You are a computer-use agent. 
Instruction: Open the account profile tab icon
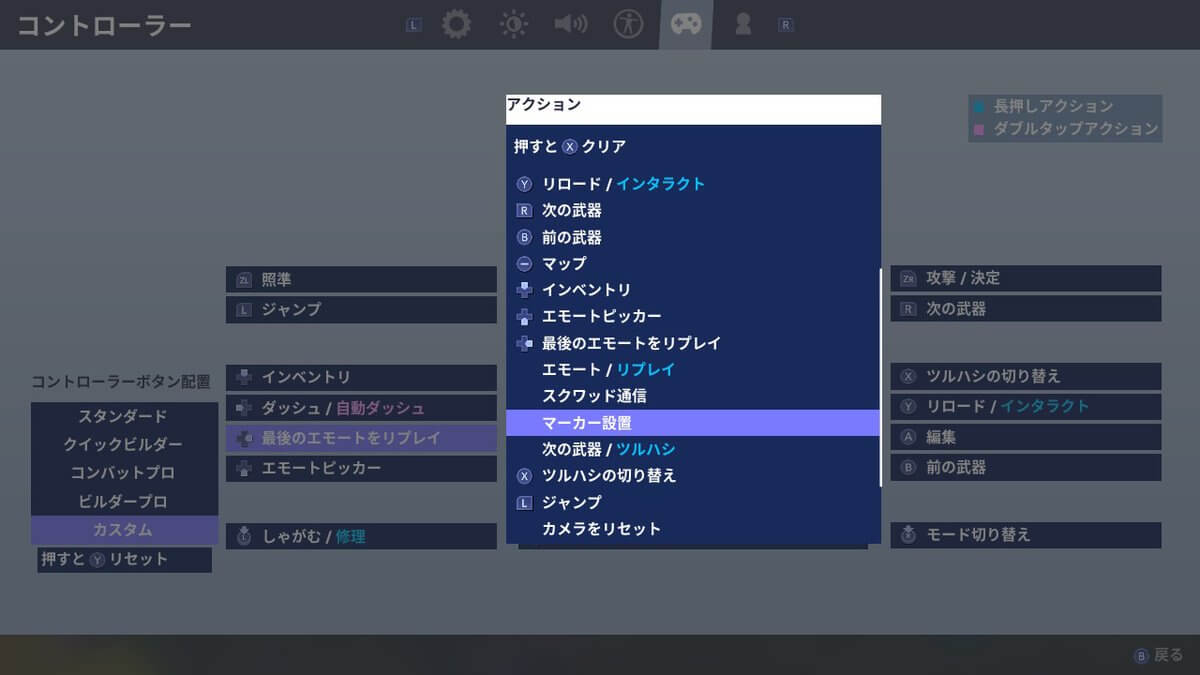[743, 24]
